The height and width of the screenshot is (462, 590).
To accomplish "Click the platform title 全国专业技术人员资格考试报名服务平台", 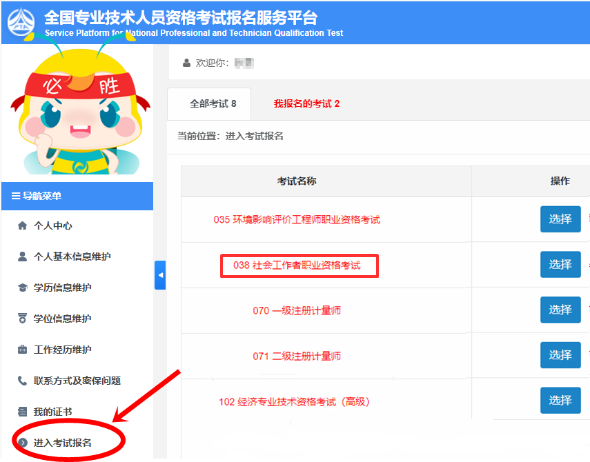I will click(x=181, y=17).
